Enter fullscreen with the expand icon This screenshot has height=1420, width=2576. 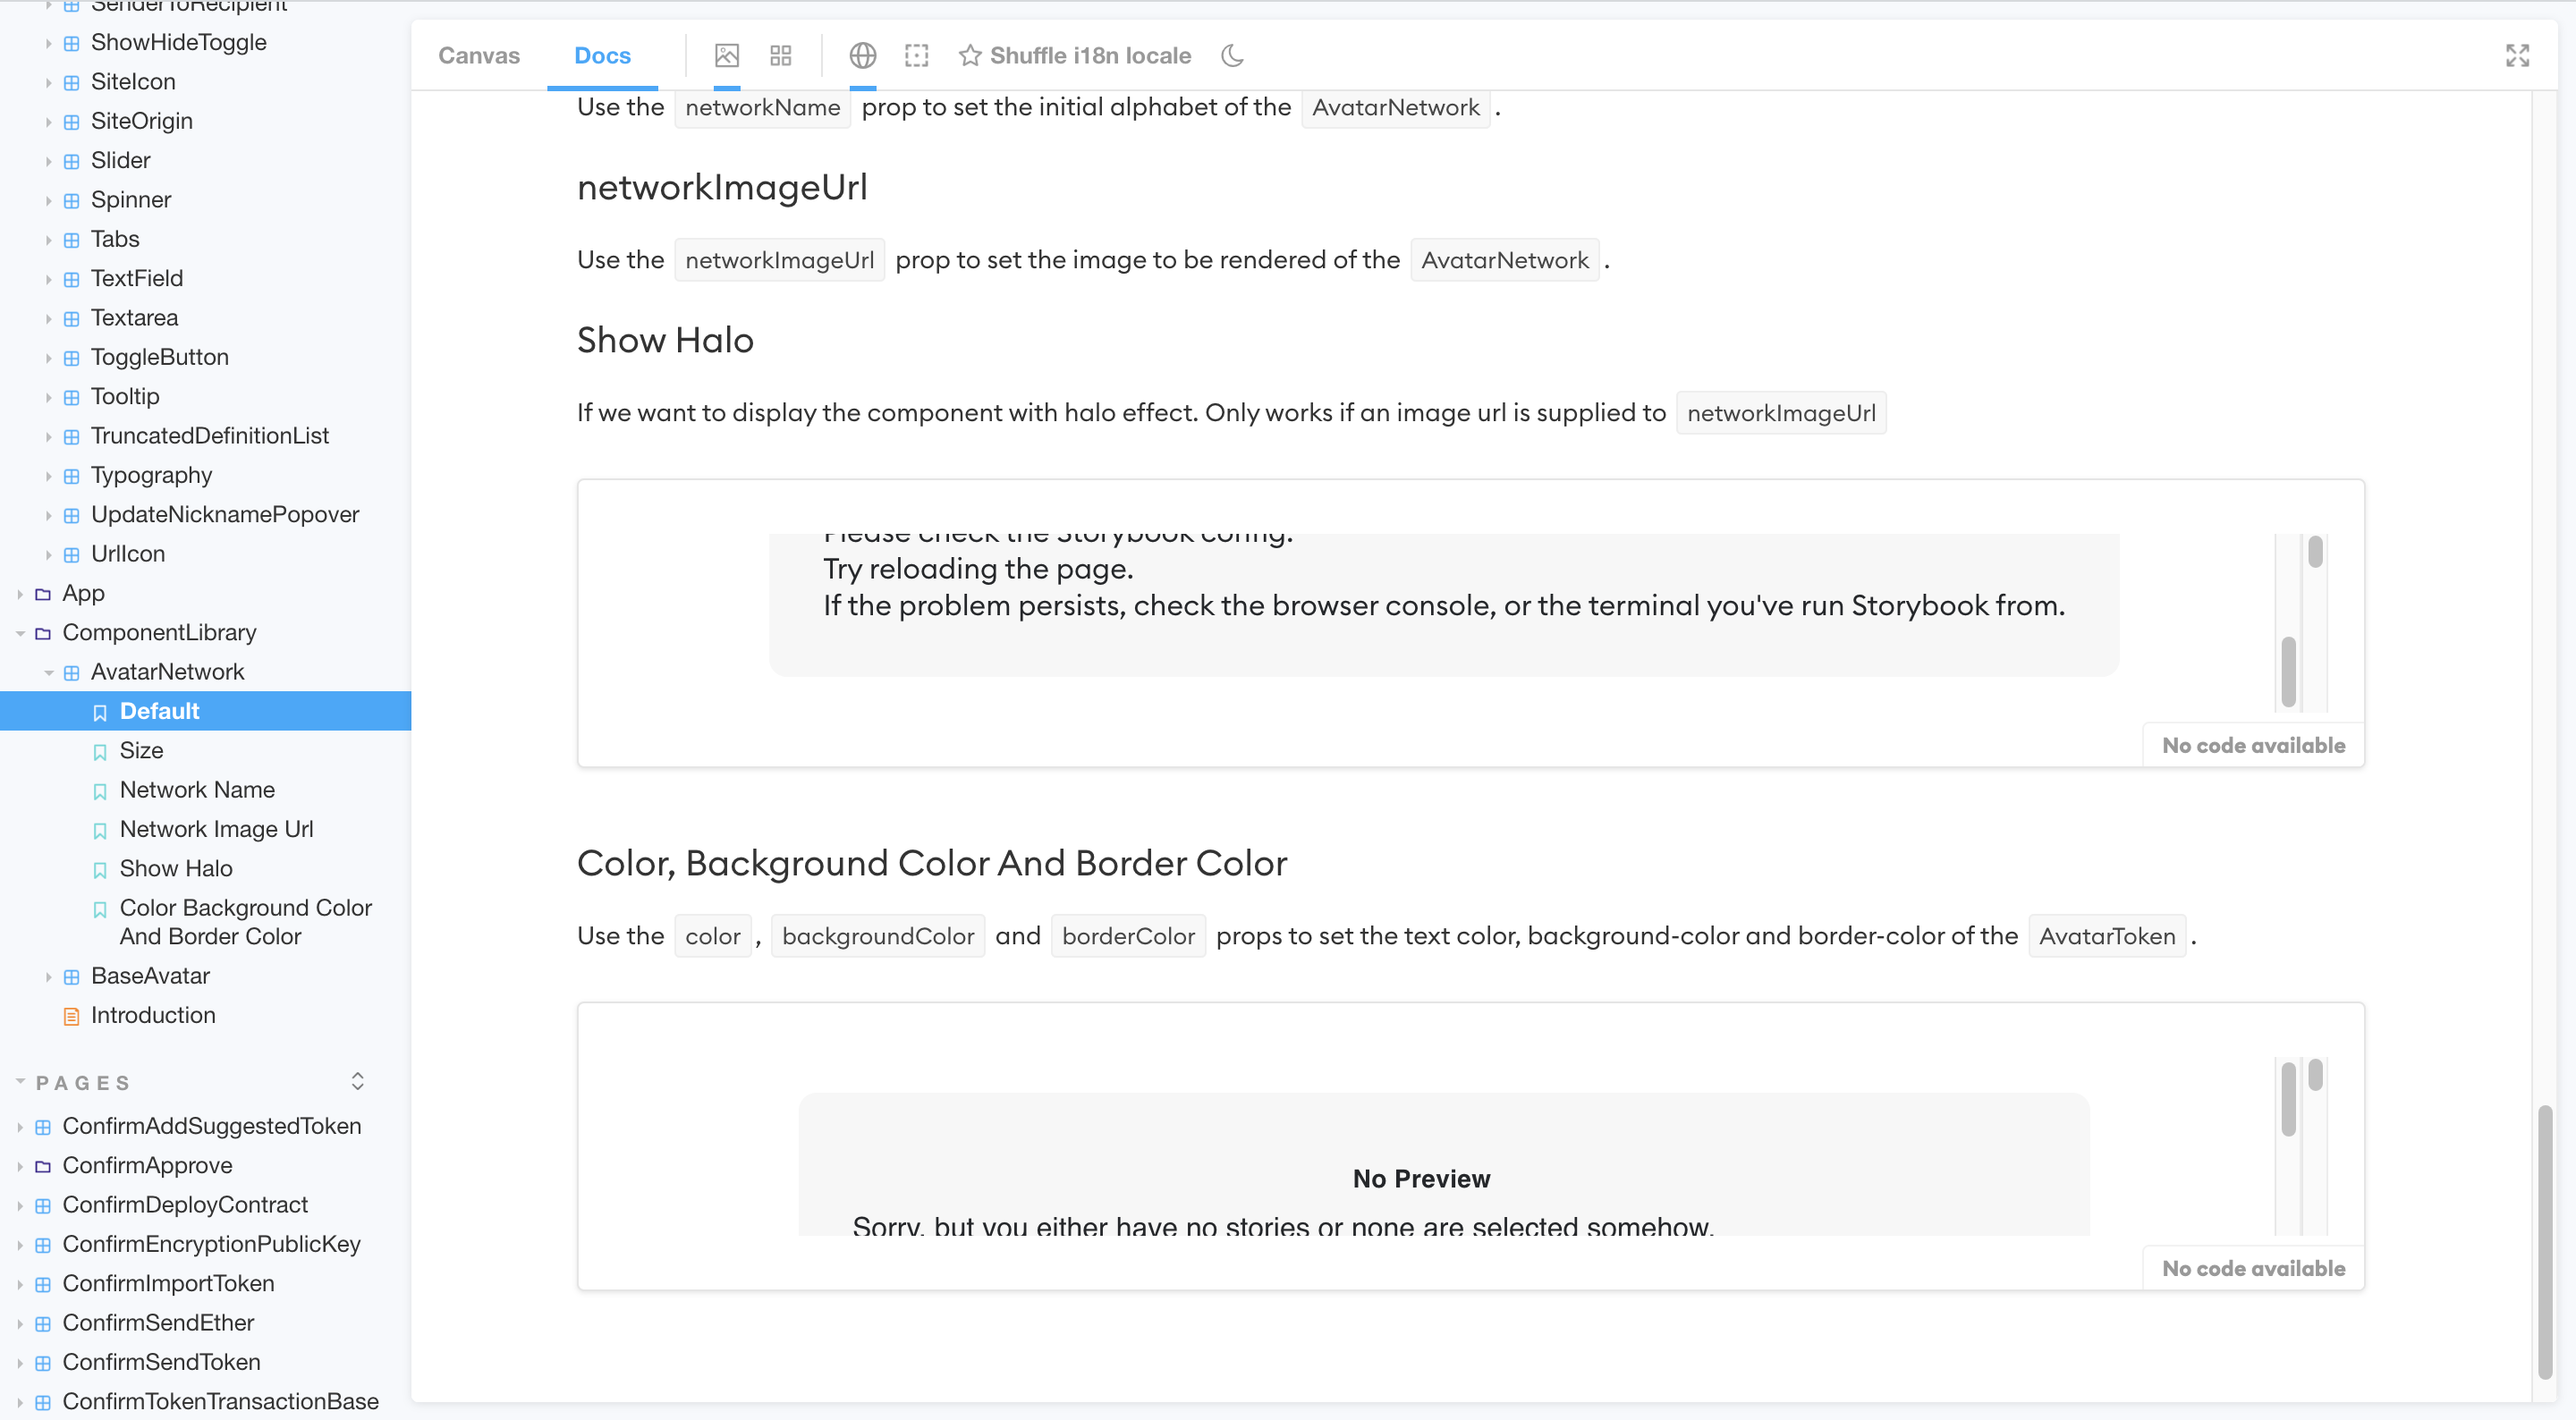(2517, 55)
